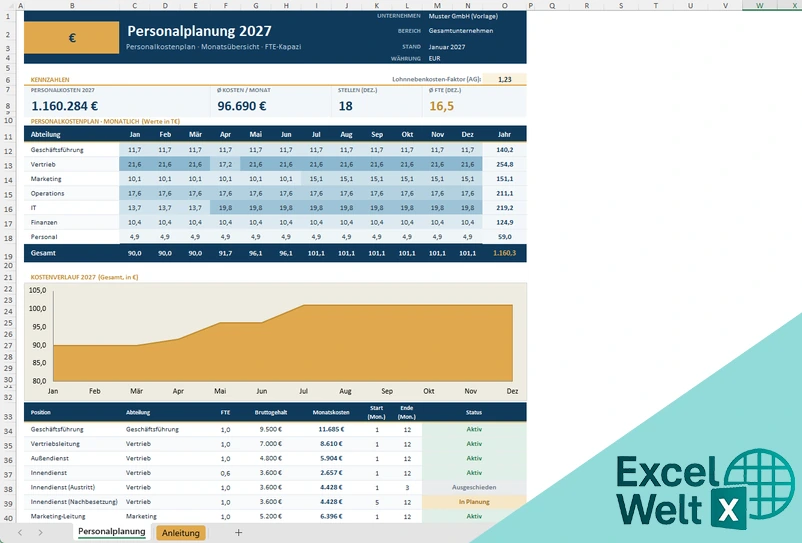Select the EUR currency cell
The image size is (802, 543).
coord(434,59)
